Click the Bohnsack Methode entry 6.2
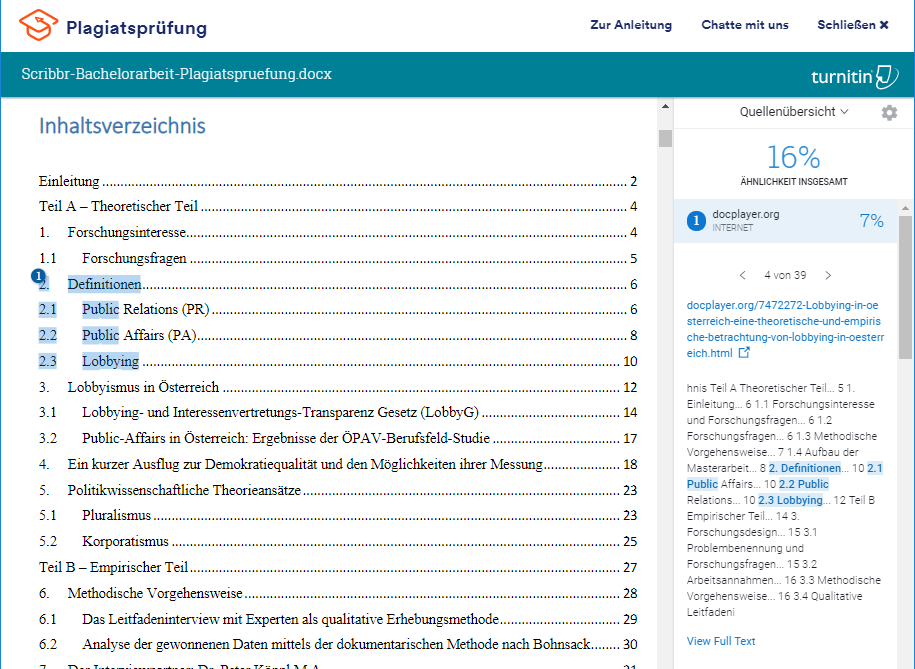915x669 pixels. (x=338, y=644)
